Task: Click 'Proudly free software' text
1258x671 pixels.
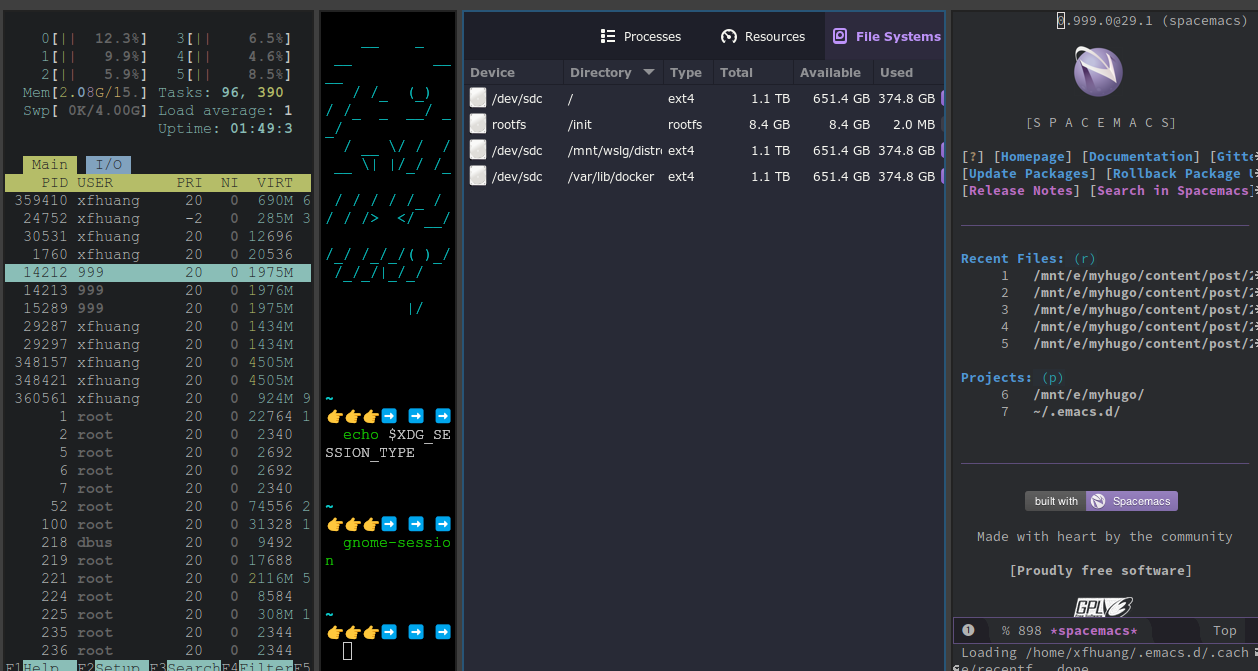Action: click(x=1101, y=570)
